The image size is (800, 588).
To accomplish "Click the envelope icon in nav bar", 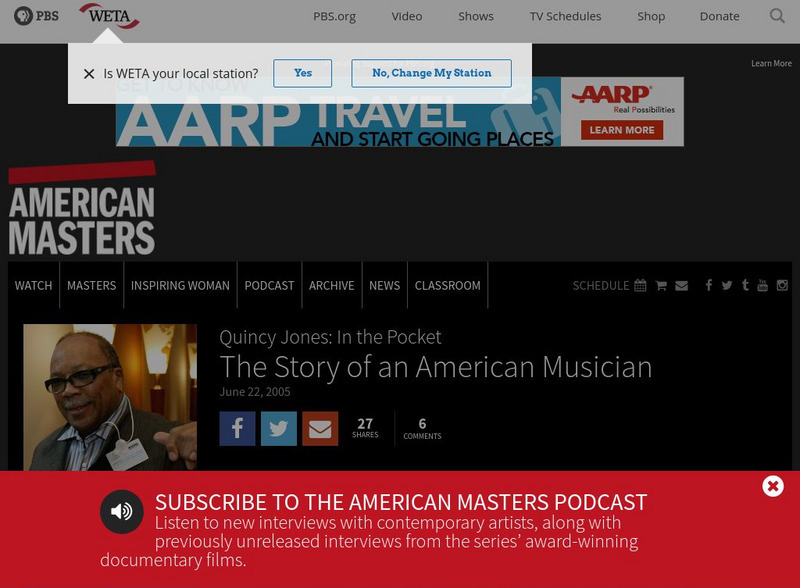I will (x=682, y=285).
